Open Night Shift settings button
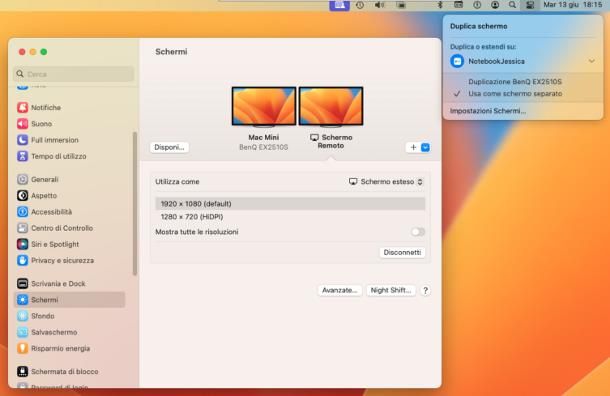This screenshot has width=610, height=396. (391, 290)
